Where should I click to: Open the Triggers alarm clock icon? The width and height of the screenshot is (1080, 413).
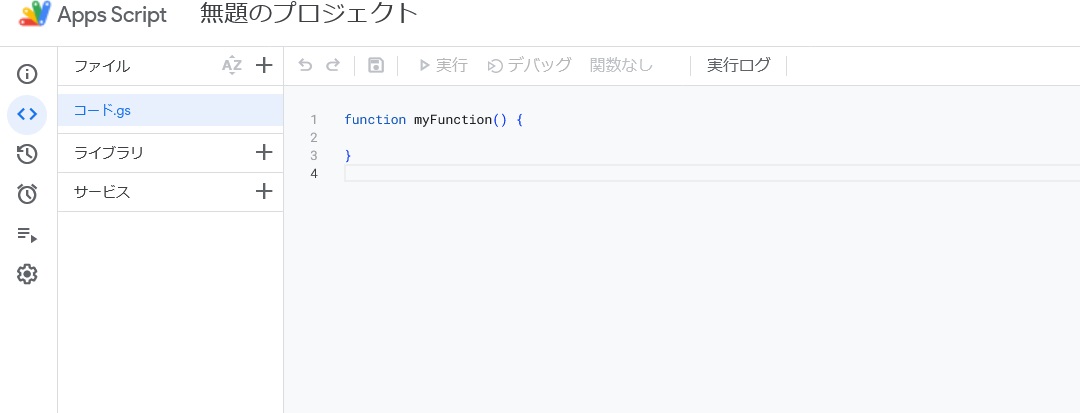[x=27, y=194]
